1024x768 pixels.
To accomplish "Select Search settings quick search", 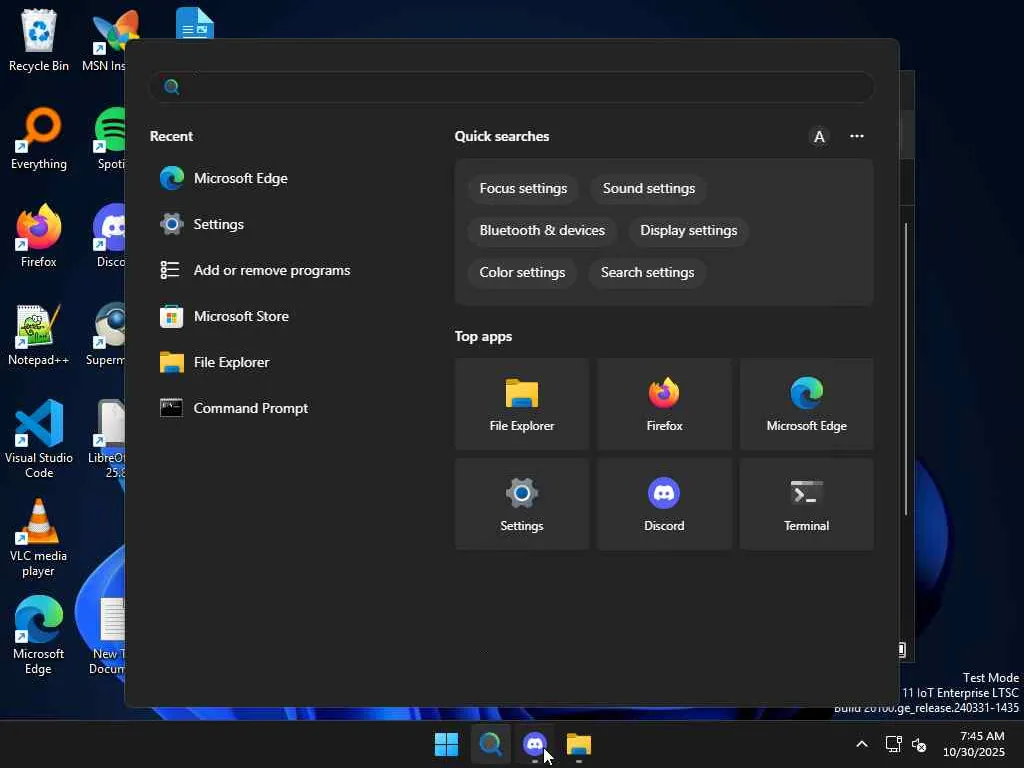I will tap(647, 272).
